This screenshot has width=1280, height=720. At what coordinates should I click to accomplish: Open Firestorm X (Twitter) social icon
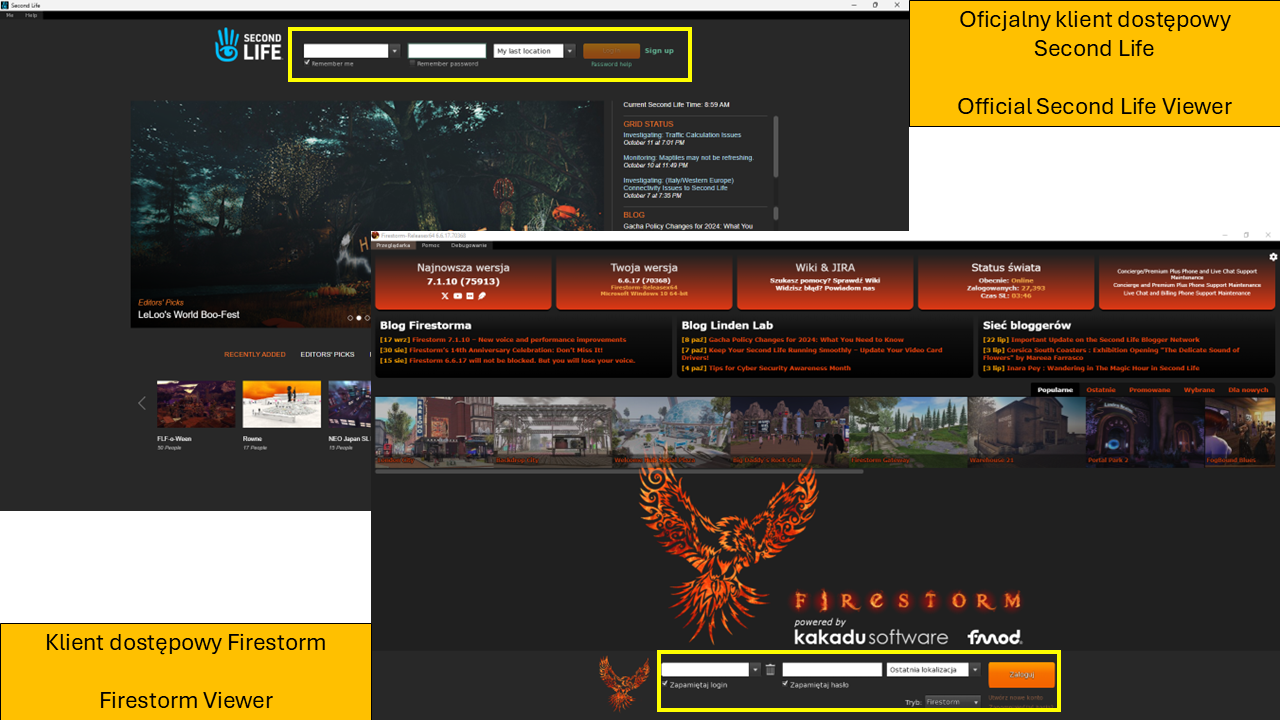[445, 296]
